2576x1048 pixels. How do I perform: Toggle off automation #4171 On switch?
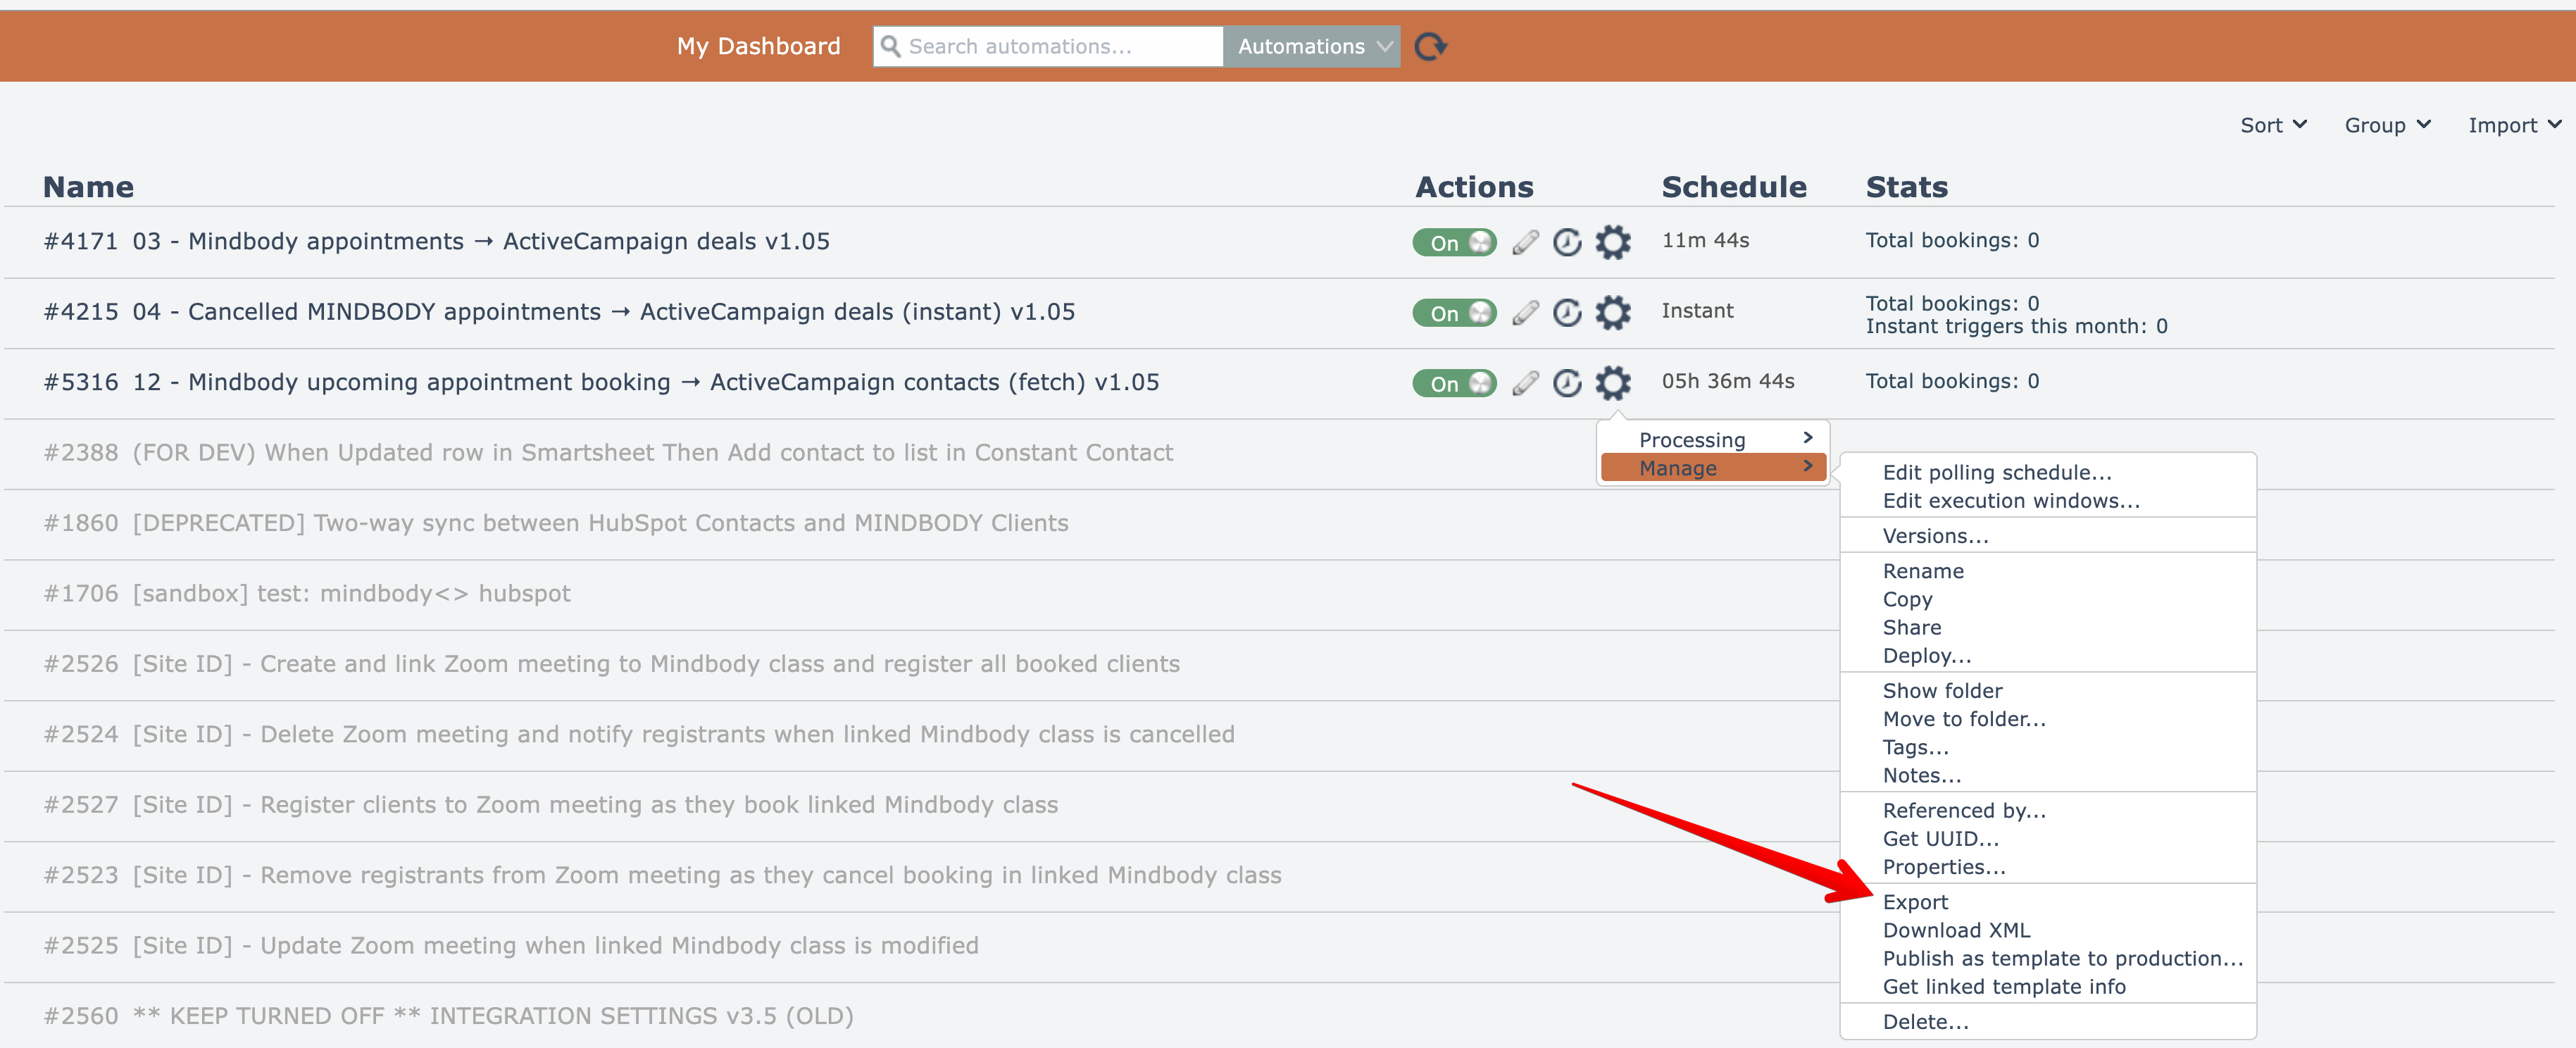tap(1454, 242)
